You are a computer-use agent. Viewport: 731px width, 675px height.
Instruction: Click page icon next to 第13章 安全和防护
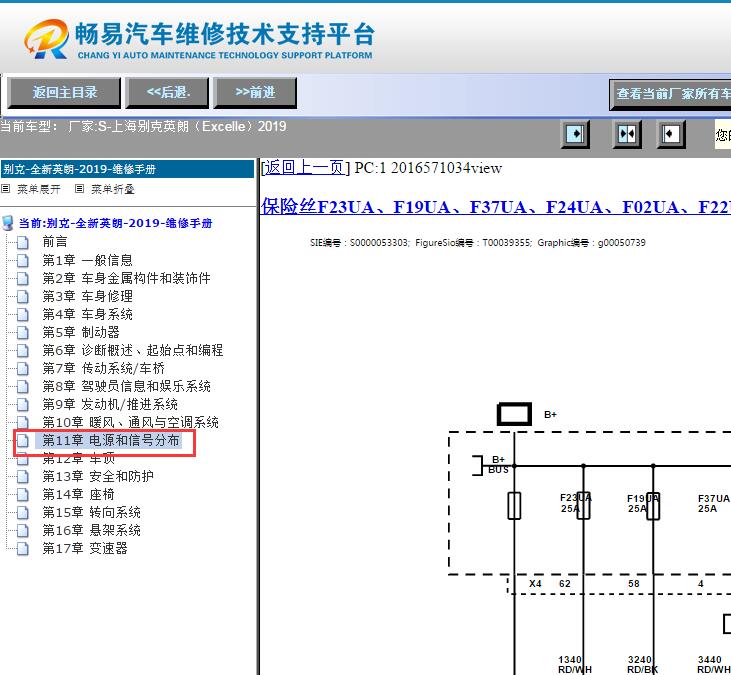tap(23, 476)
